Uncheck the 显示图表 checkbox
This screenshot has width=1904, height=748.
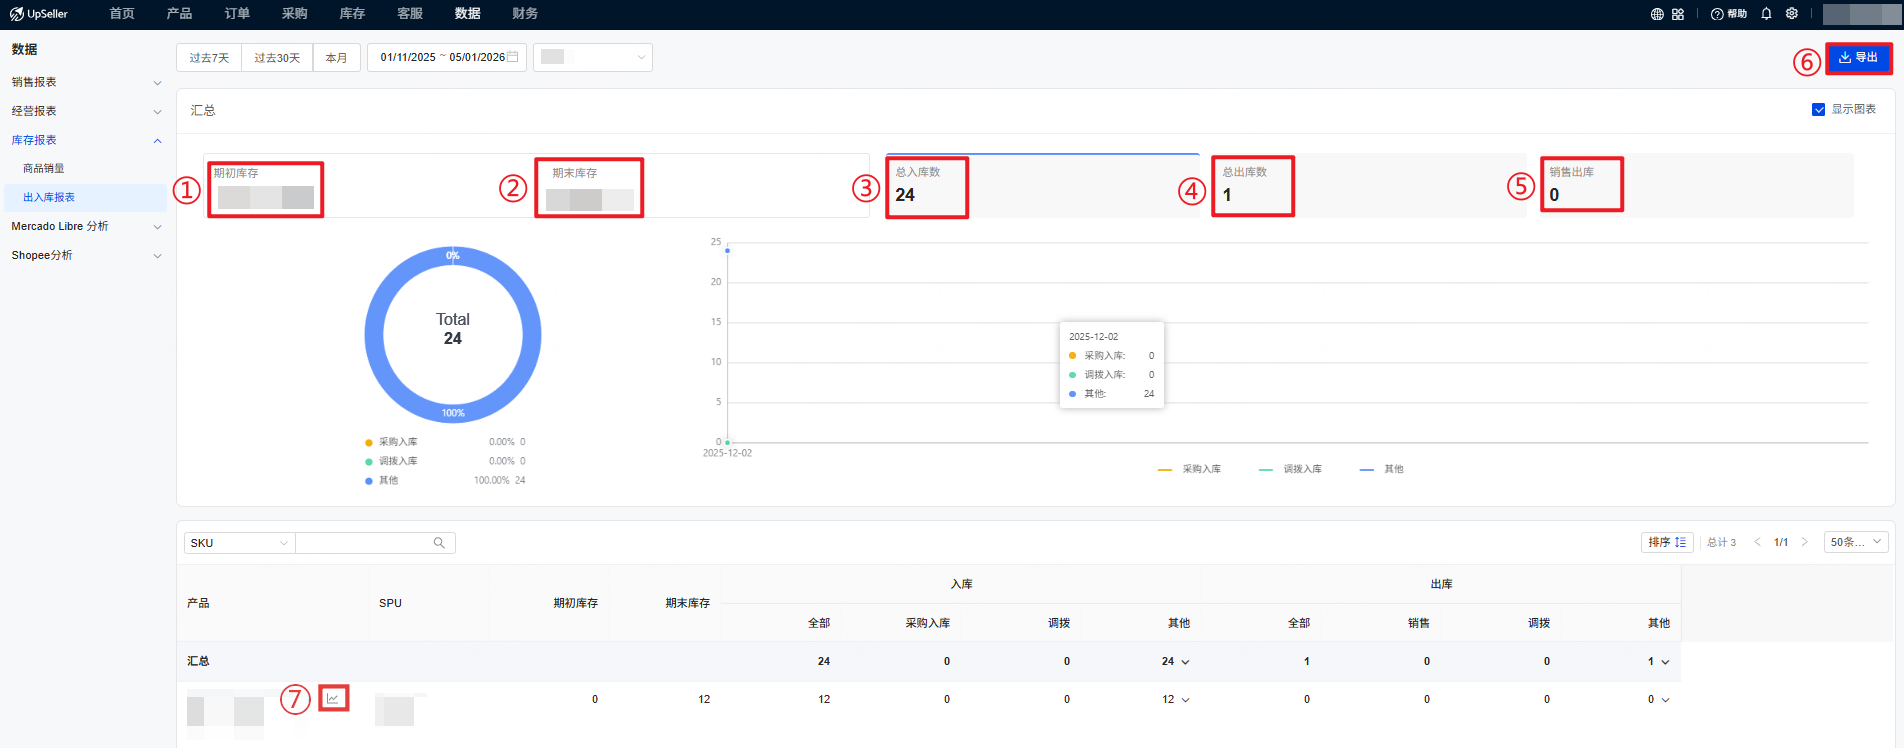tap(1818, 110)
